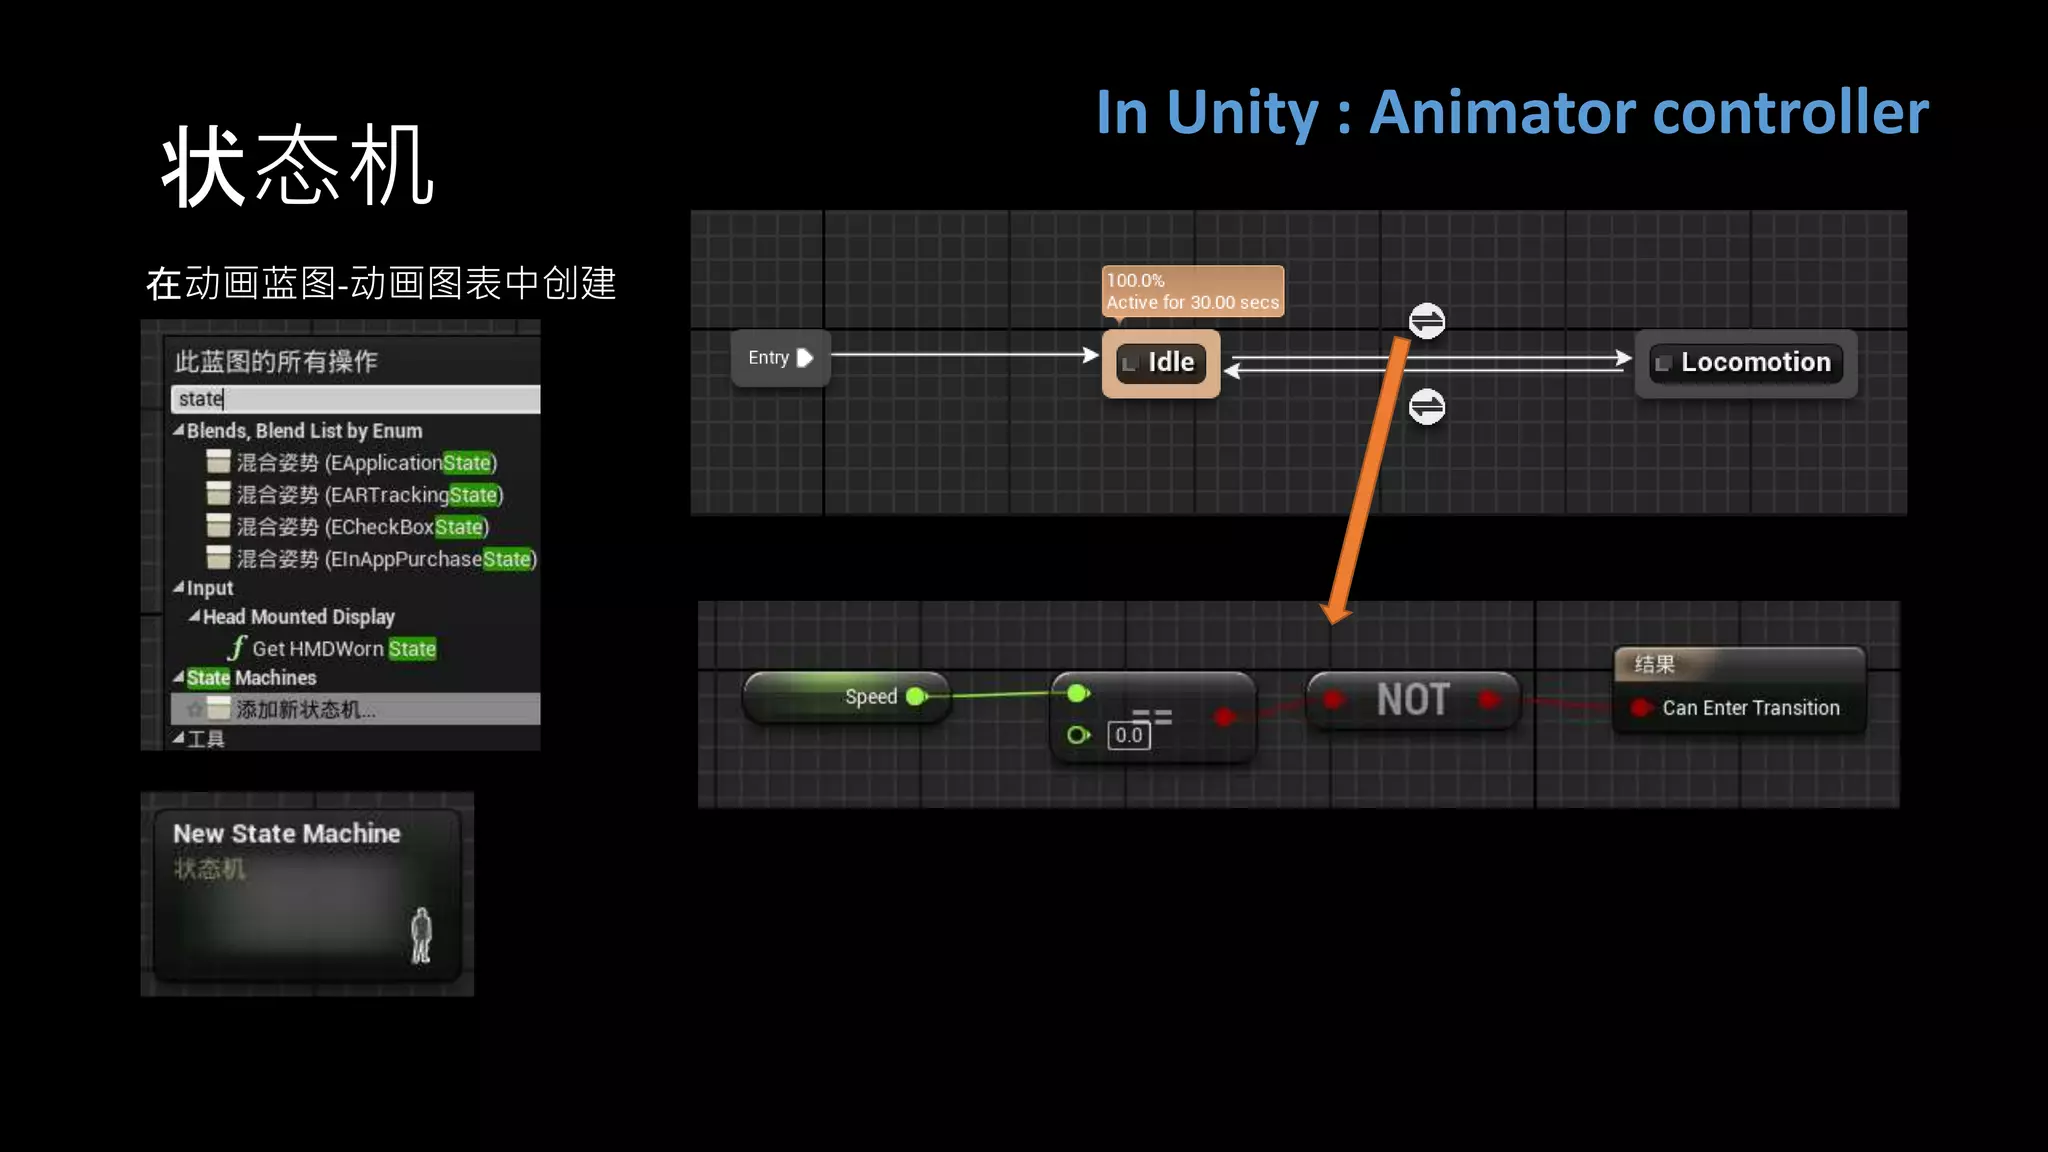Screen dimensions: 2048x1152
Task: Select the Idle state node
Action: 1161,363
